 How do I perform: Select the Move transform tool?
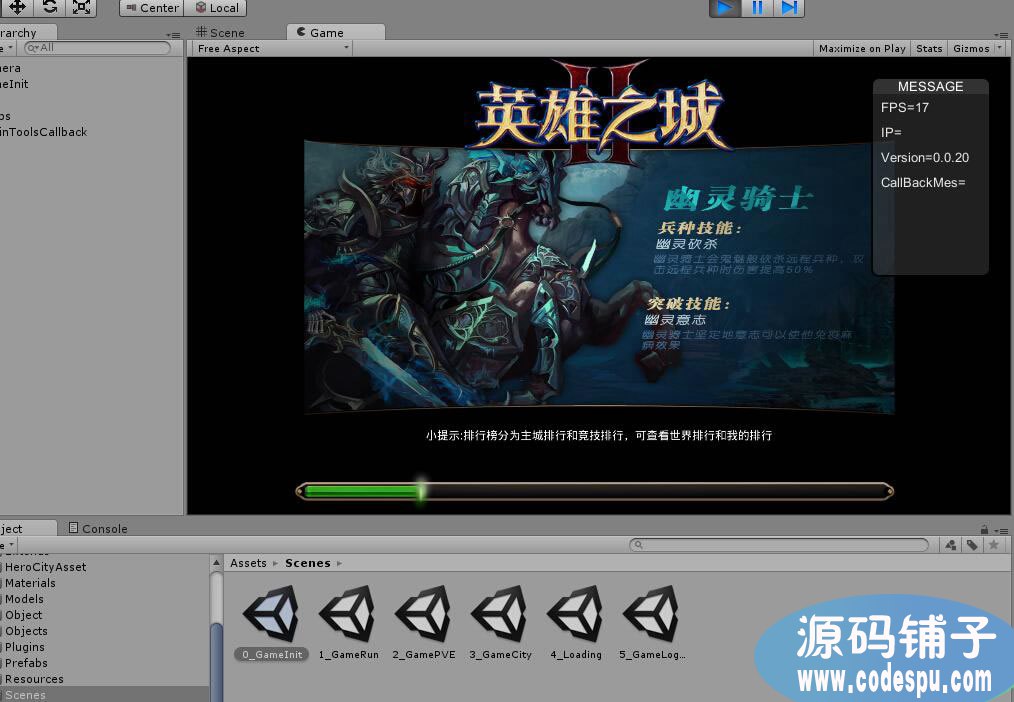(x=17, y=7)
